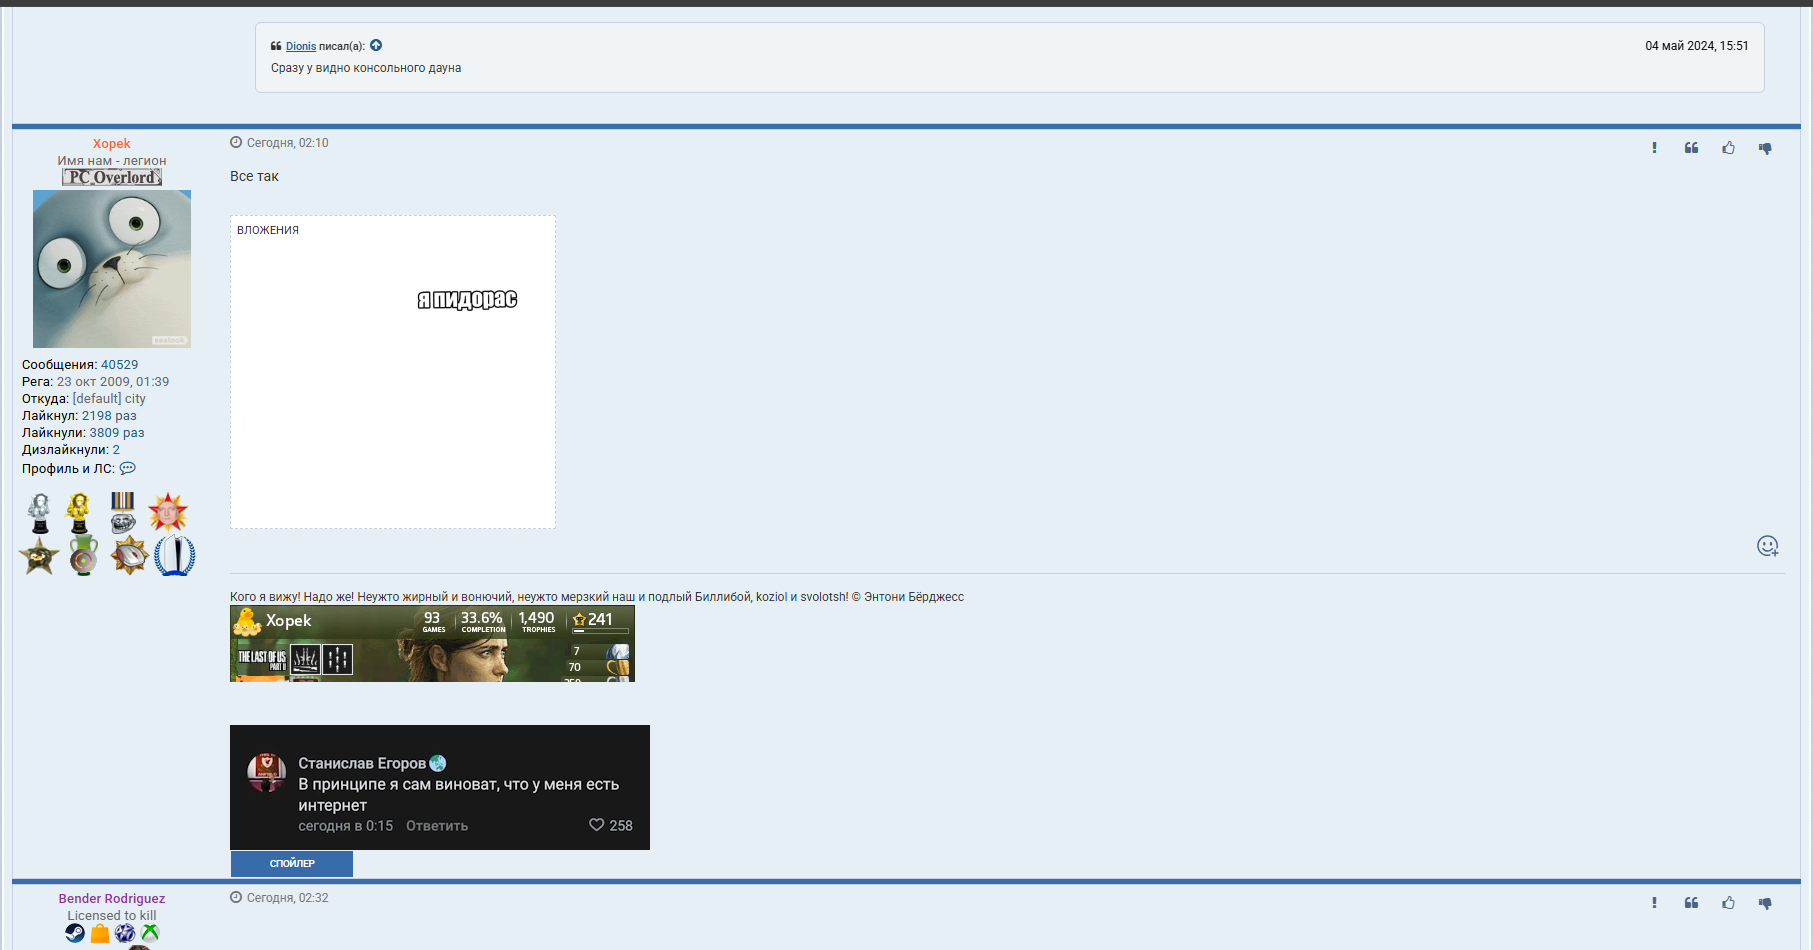Like Xopek's post with the thumbs-up icon
The height and width of the screenshot is (950, 1813).
tap(1728, 148)
